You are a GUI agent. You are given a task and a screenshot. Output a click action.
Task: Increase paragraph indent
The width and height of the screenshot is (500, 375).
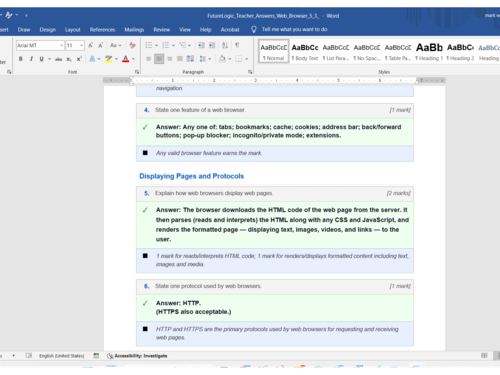(212, 45)
